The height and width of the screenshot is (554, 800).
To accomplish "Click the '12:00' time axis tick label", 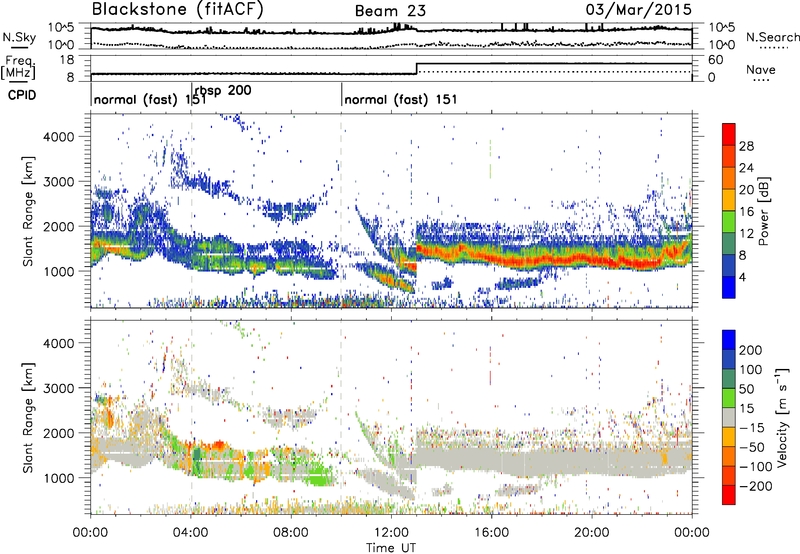I will 391,533.
